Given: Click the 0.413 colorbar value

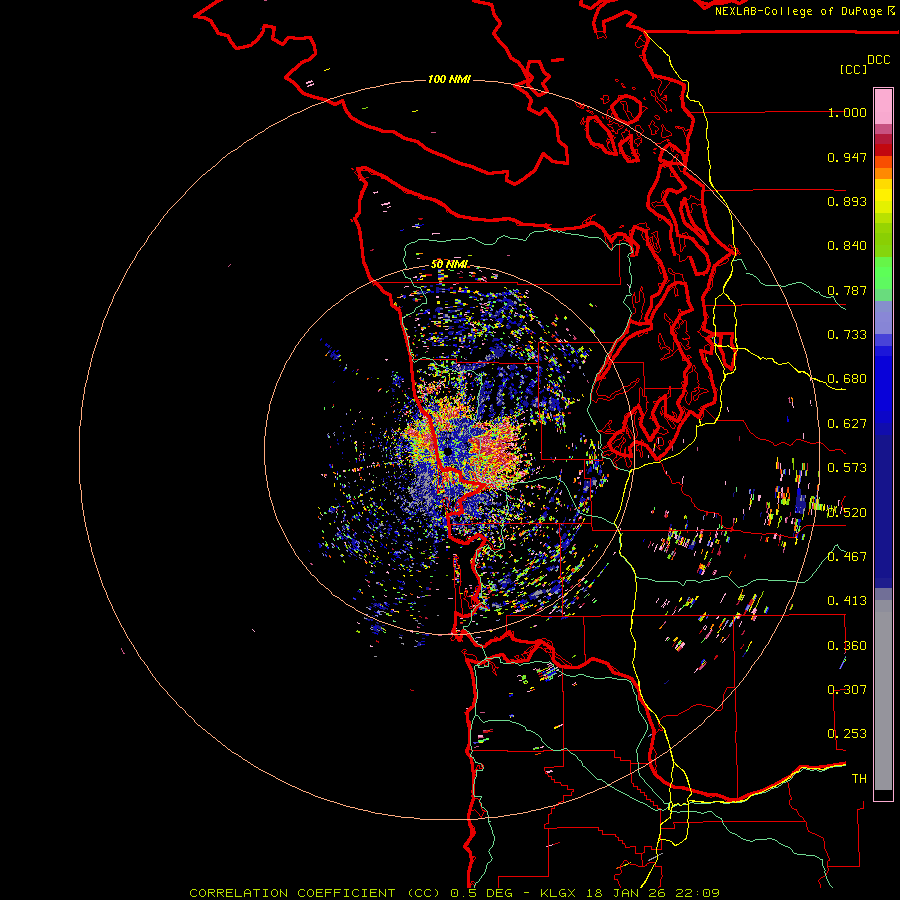Looking at the screenshot, I should point(847,601).
